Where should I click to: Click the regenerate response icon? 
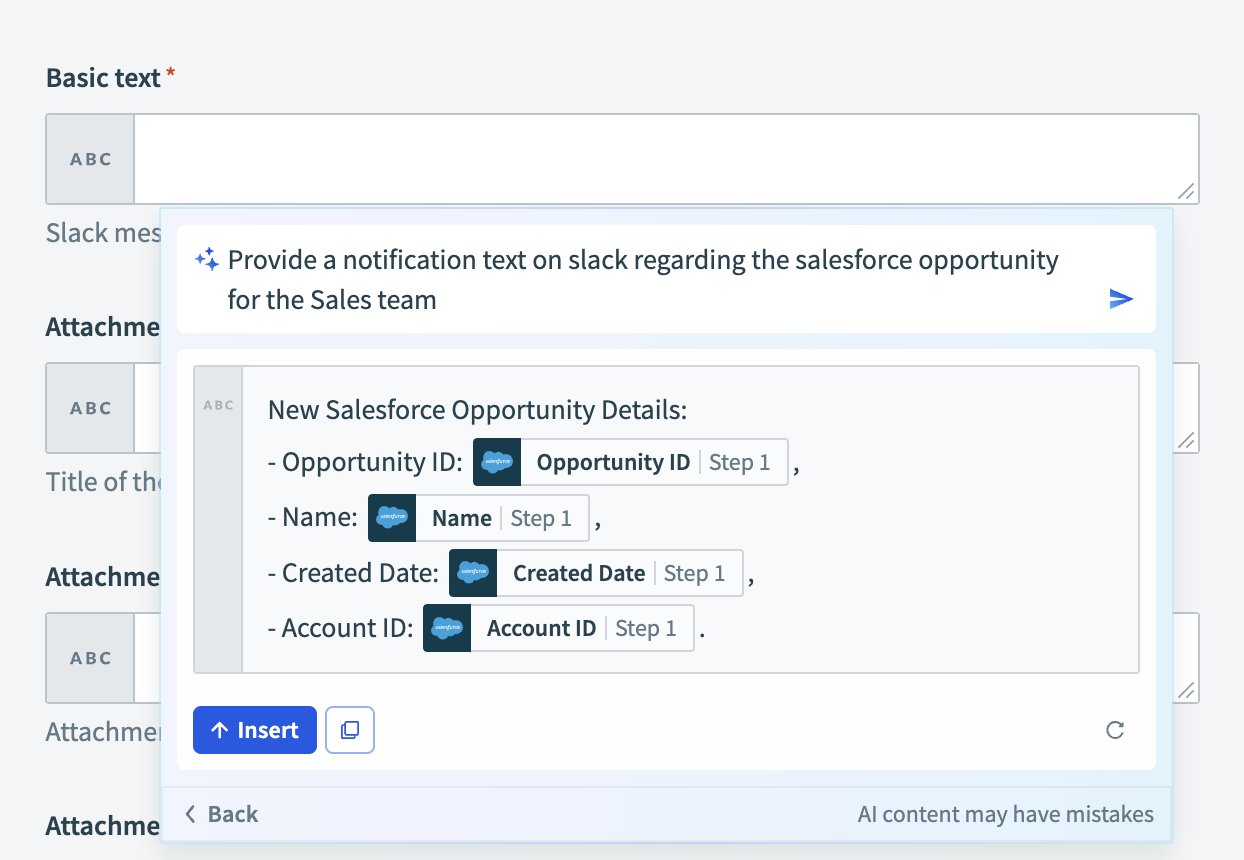coord(1115,730)
